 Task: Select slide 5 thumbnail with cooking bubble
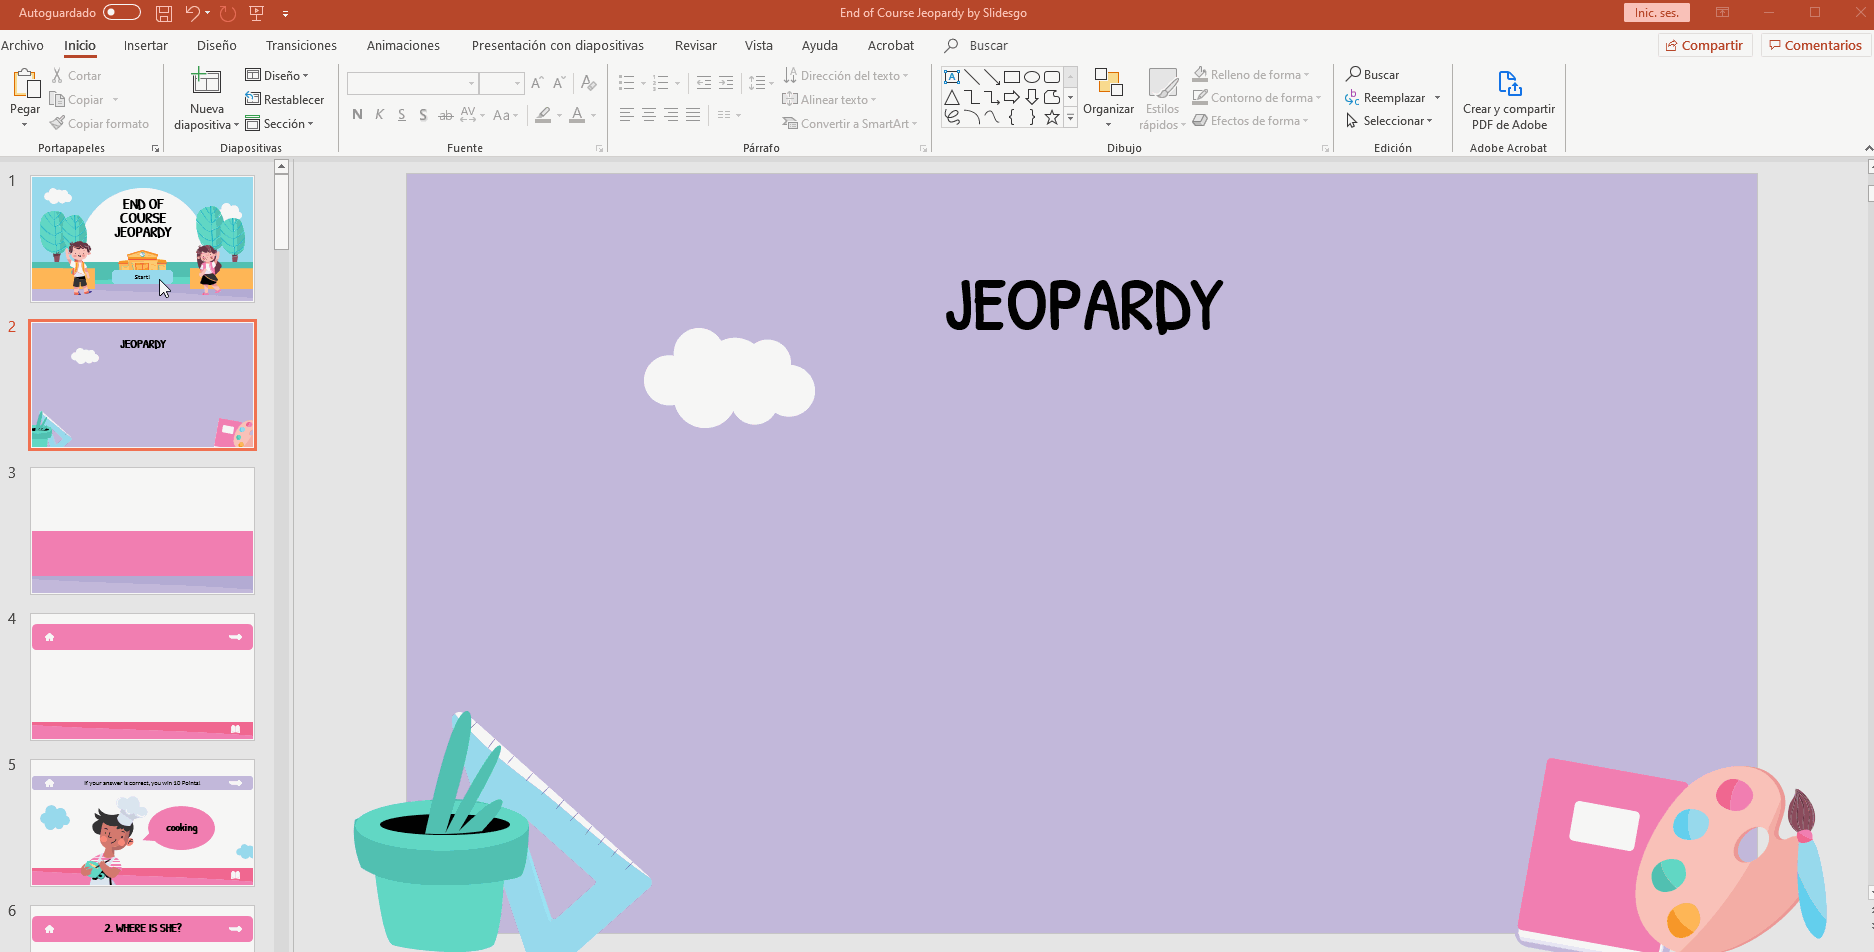pyautogui.click(x=142, y=823)
